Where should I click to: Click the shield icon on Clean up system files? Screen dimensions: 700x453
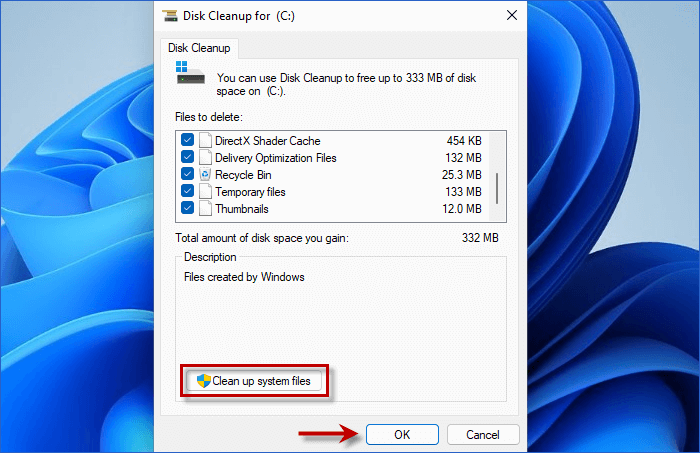pyautogui.click(x=204, y=381)
